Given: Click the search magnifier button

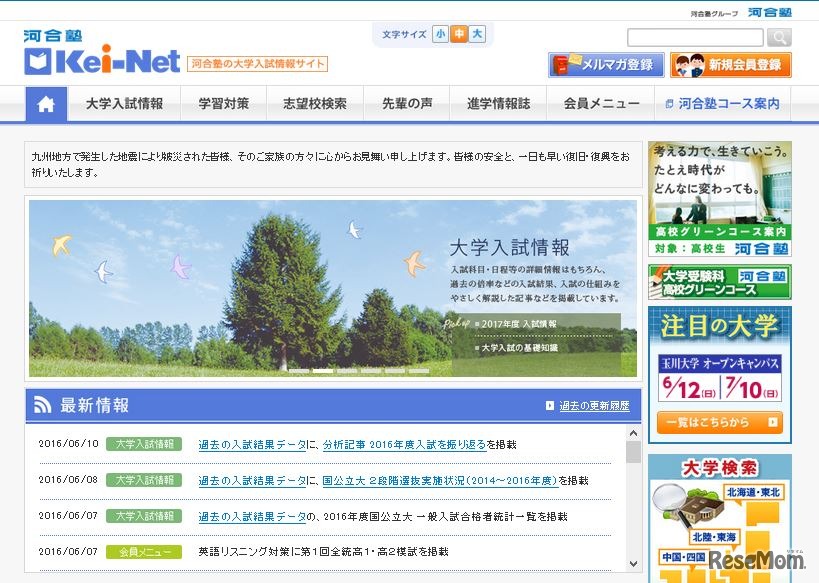Looking at the screenshot, I should [779, 37].
